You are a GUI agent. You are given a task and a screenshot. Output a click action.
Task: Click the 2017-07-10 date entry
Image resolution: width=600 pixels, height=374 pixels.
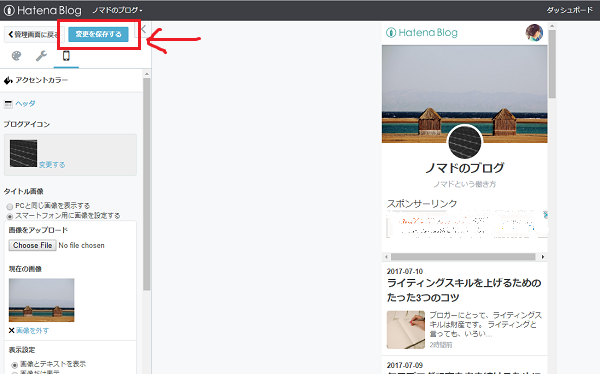click(x=404, y=271)
